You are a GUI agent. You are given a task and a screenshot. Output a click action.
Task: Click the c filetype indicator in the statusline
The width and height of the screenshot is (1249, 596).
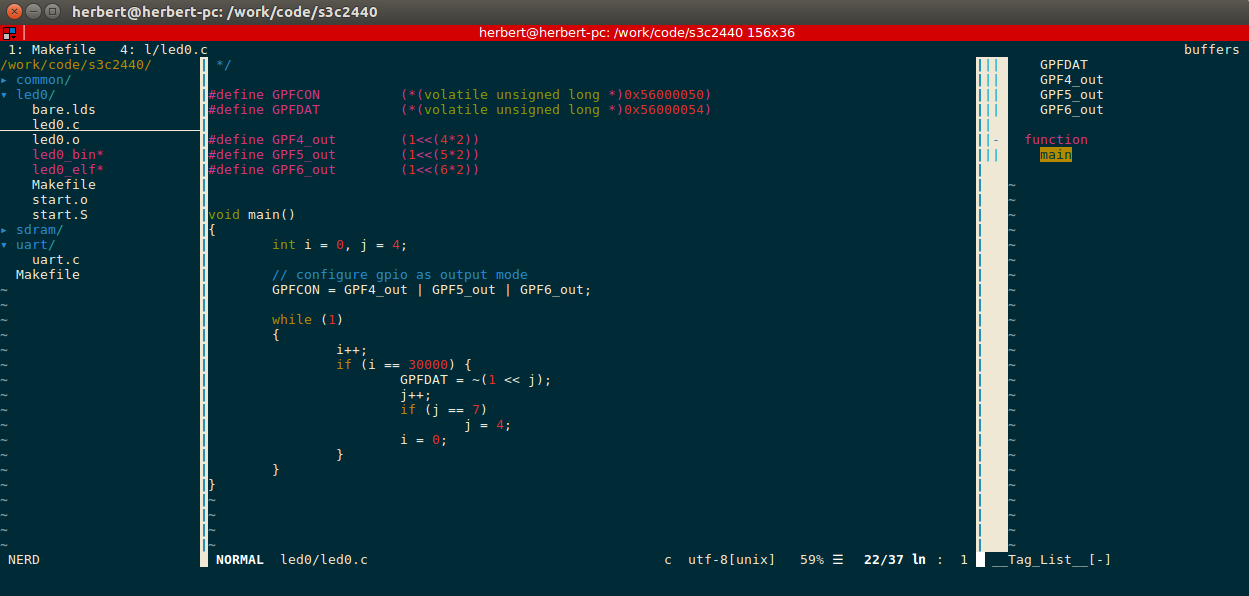click(x=667, y=559)
